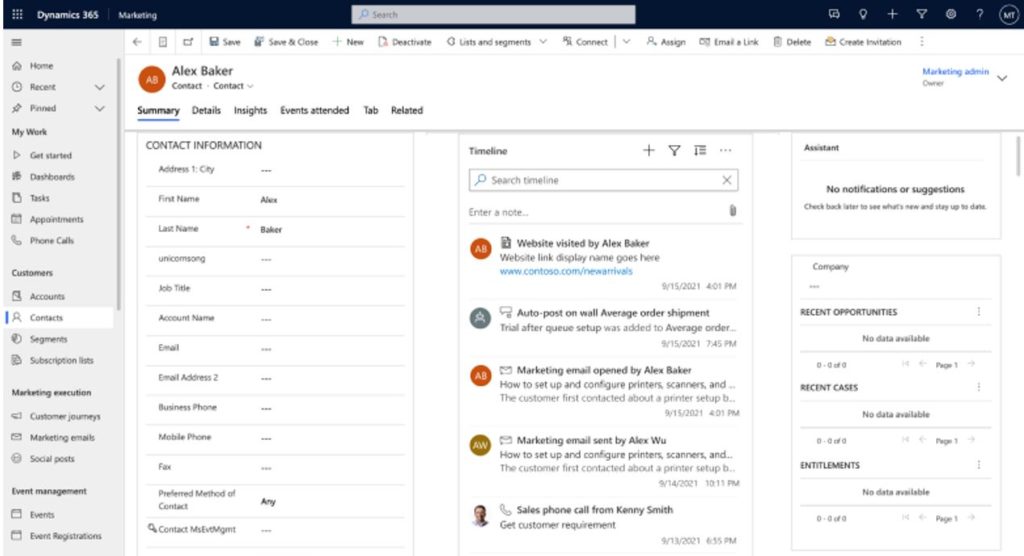Open Entitlements more options
This screenshot has width=1024, height=556.
(x=978, y=465)
